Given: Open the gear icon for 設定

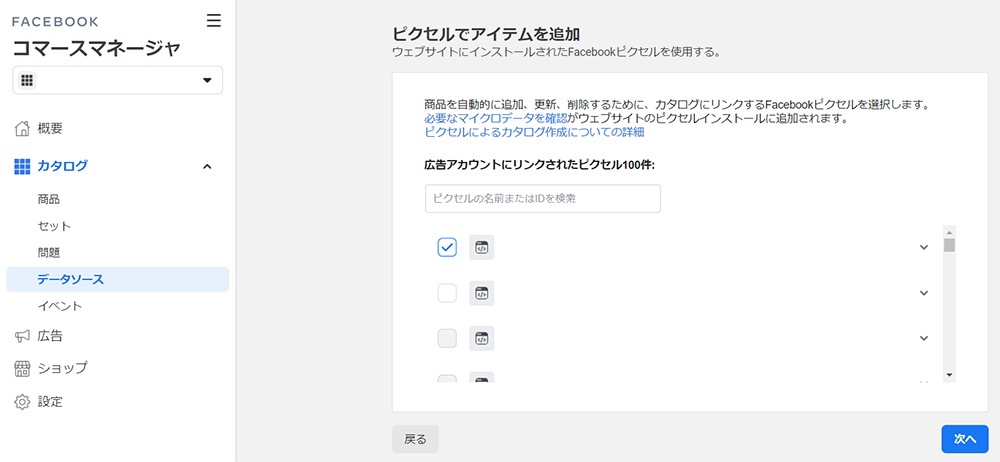Looking at the screenshot, I should click(x=22, y=402).
